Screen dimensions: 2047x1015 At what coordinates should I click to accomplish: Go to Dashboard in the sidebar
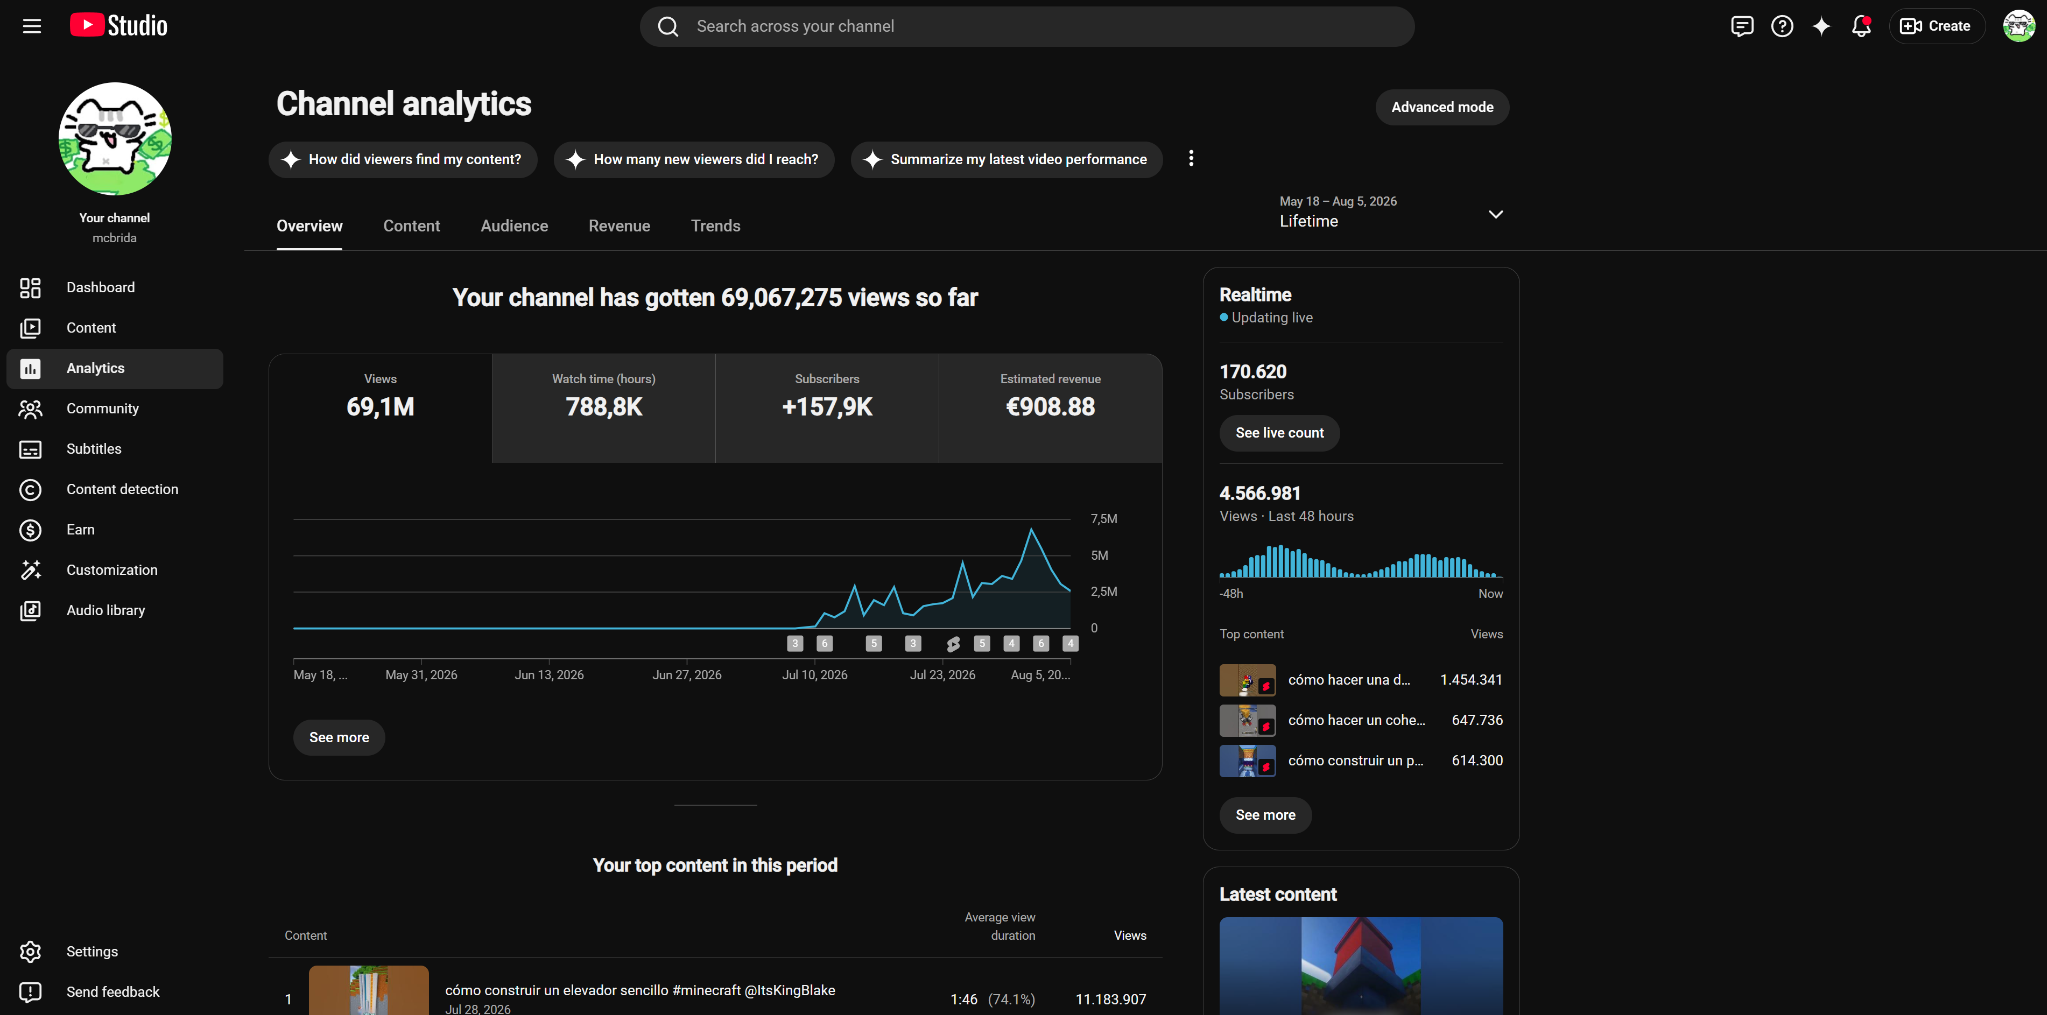coord(115,288)
